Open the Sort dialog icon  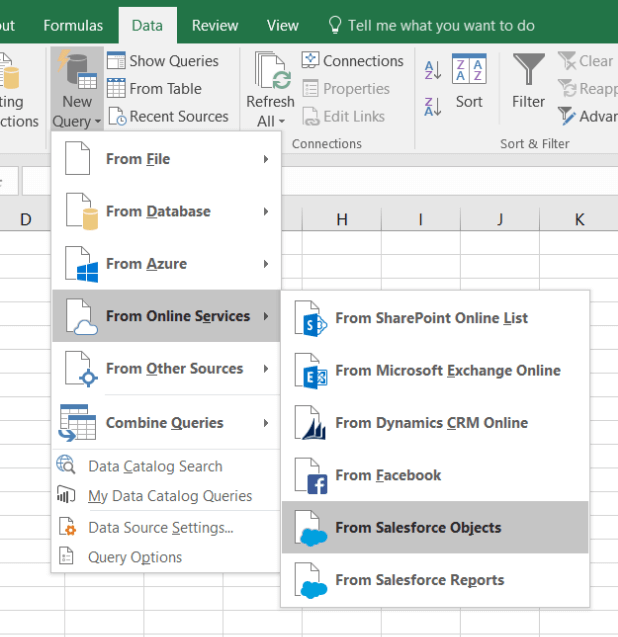pos(469,69)
